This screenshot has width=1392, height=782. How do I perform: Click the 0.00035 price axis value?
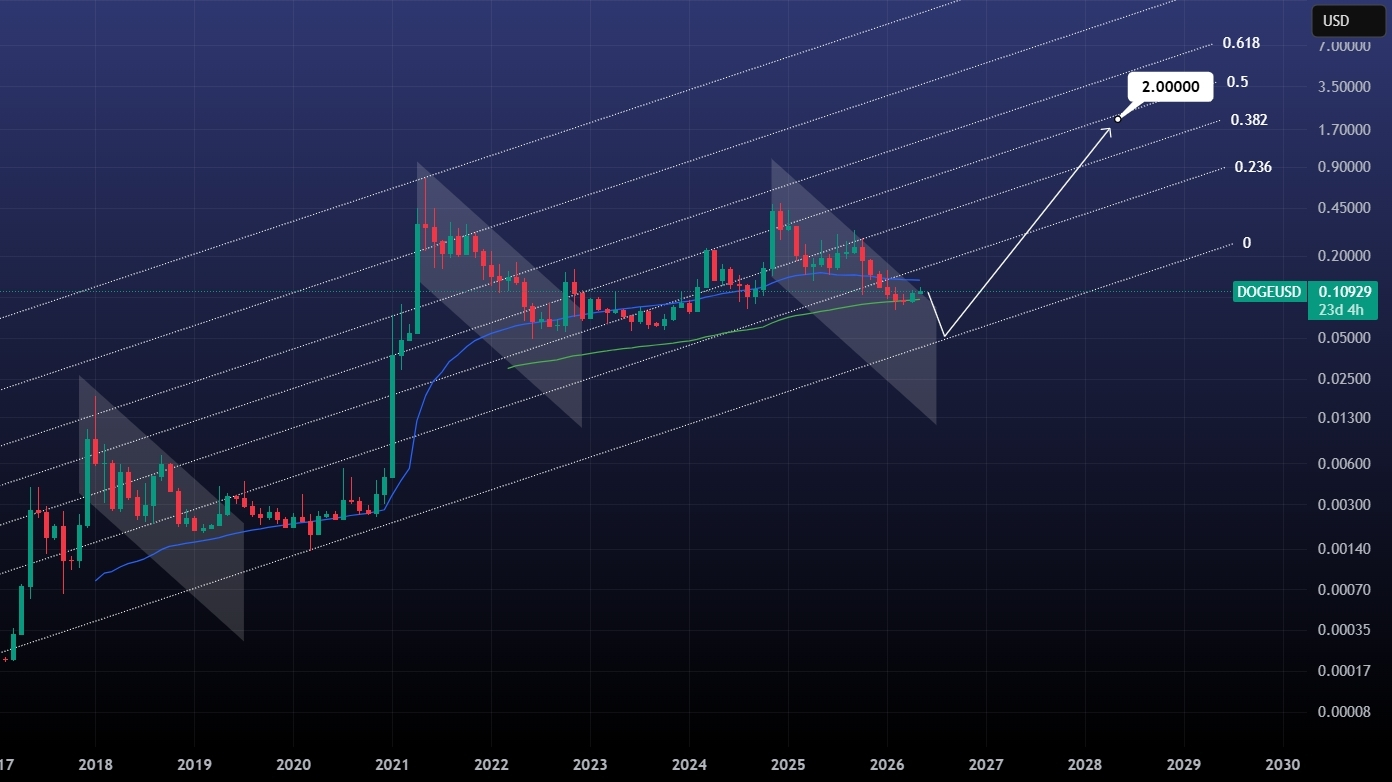pos(1344,630)
